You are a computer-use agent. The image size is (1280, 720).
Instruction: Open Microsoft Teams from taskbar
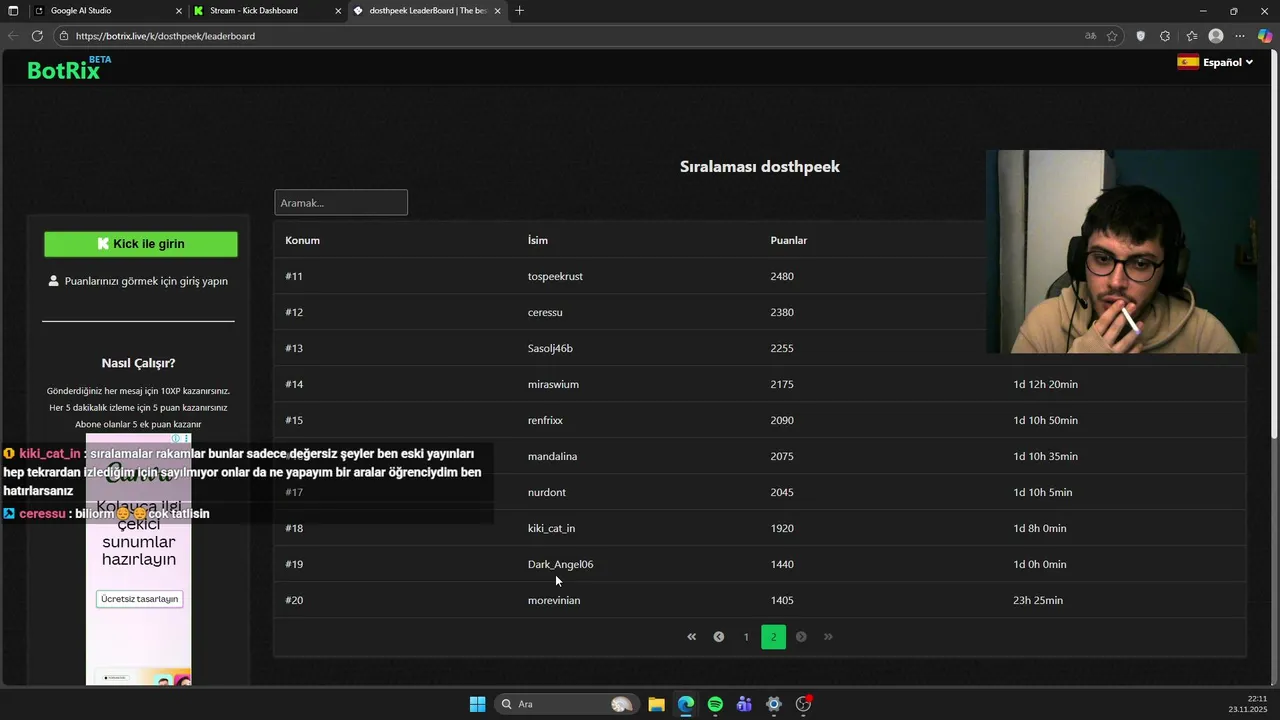(x=744, y=704)
